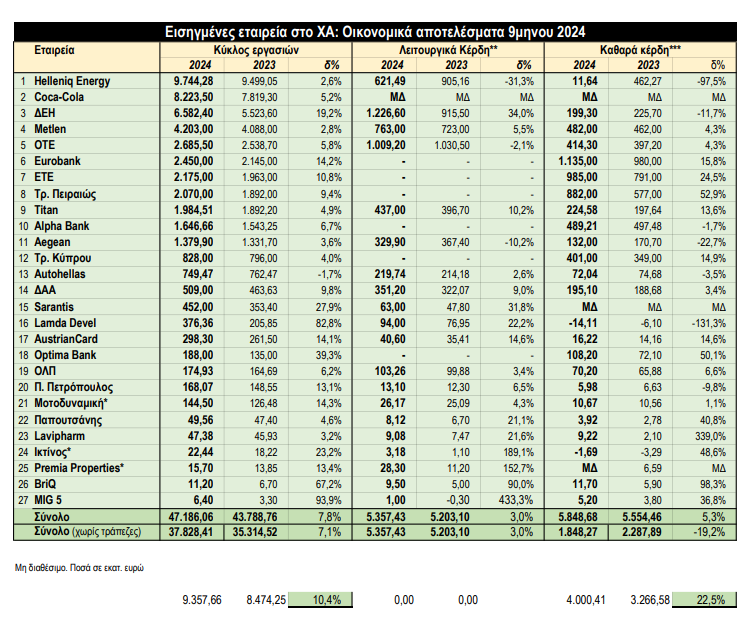Select the 'Παπουτσάνης' cell
This screenshot has height=624, width=752.
[x=68, y=421]
